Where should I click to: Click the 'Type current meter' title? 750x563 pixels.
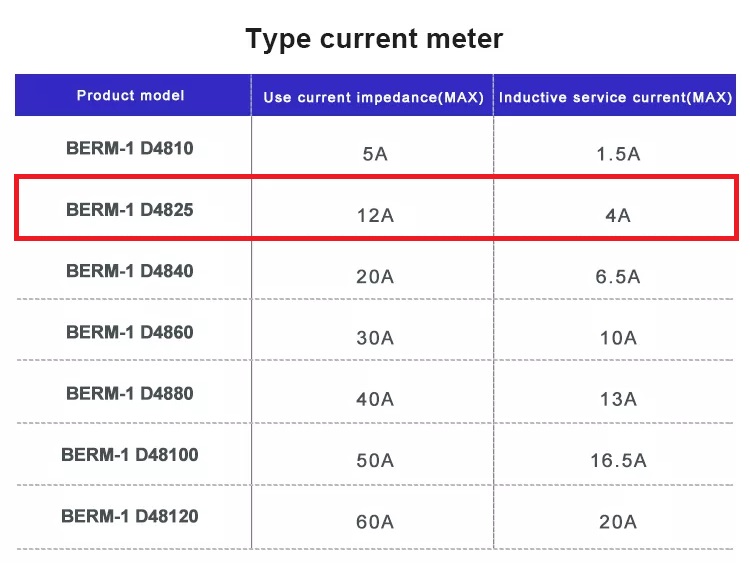pos(374,39)
